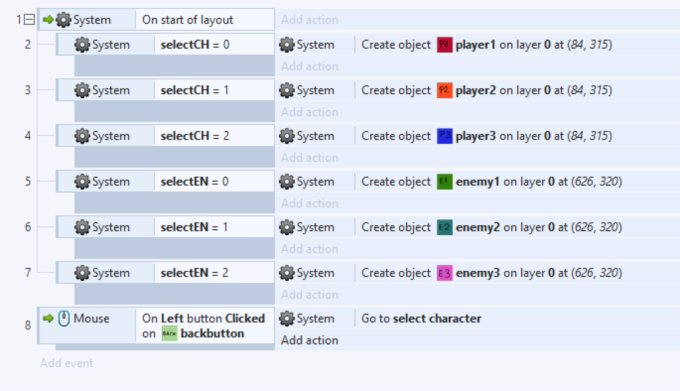The height and width of the screenshot is (391, 680).
Task: Click the Mouse object icon in event 8
Action: 64,319
